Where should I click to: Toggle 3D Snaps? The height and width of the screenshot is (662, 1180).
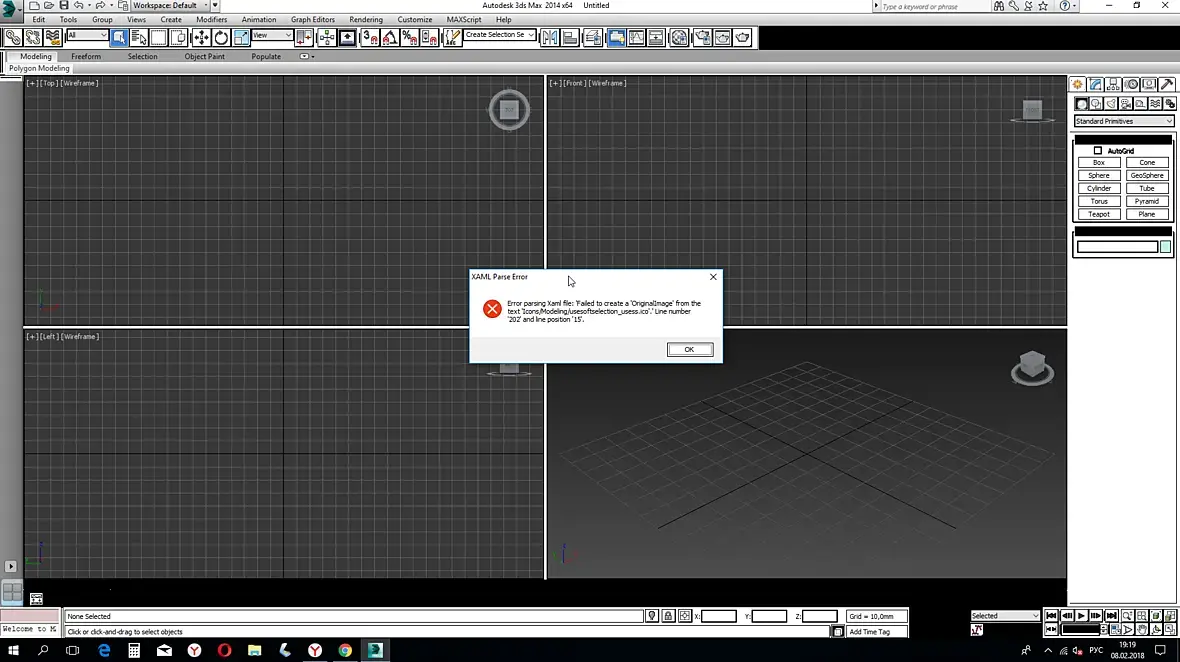click(370, 38)
